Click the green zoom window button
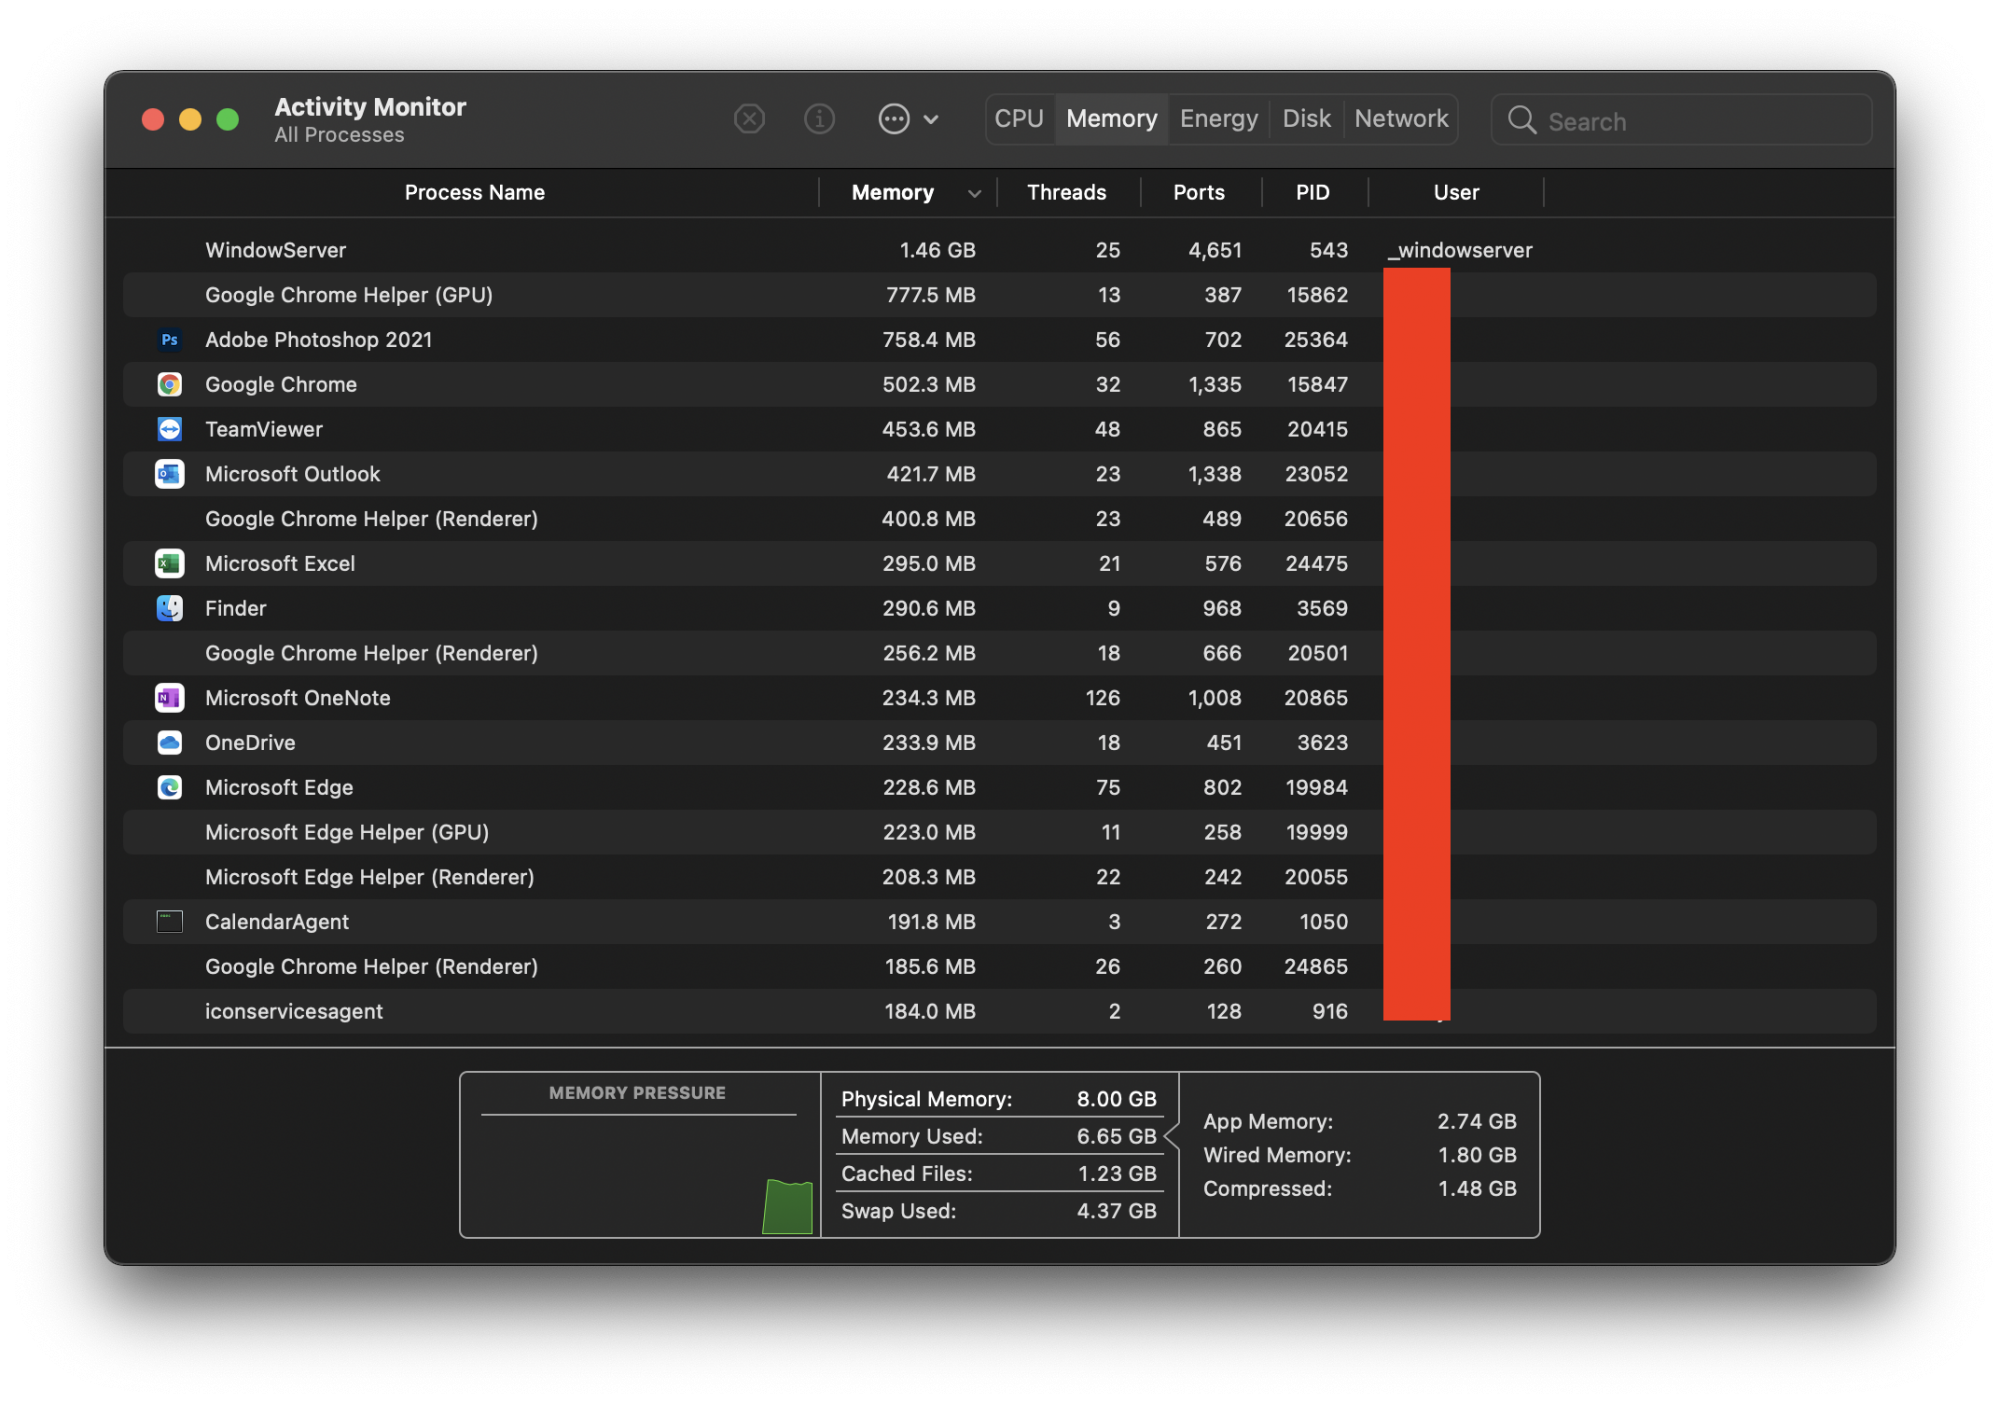 (x=228, y=120)
